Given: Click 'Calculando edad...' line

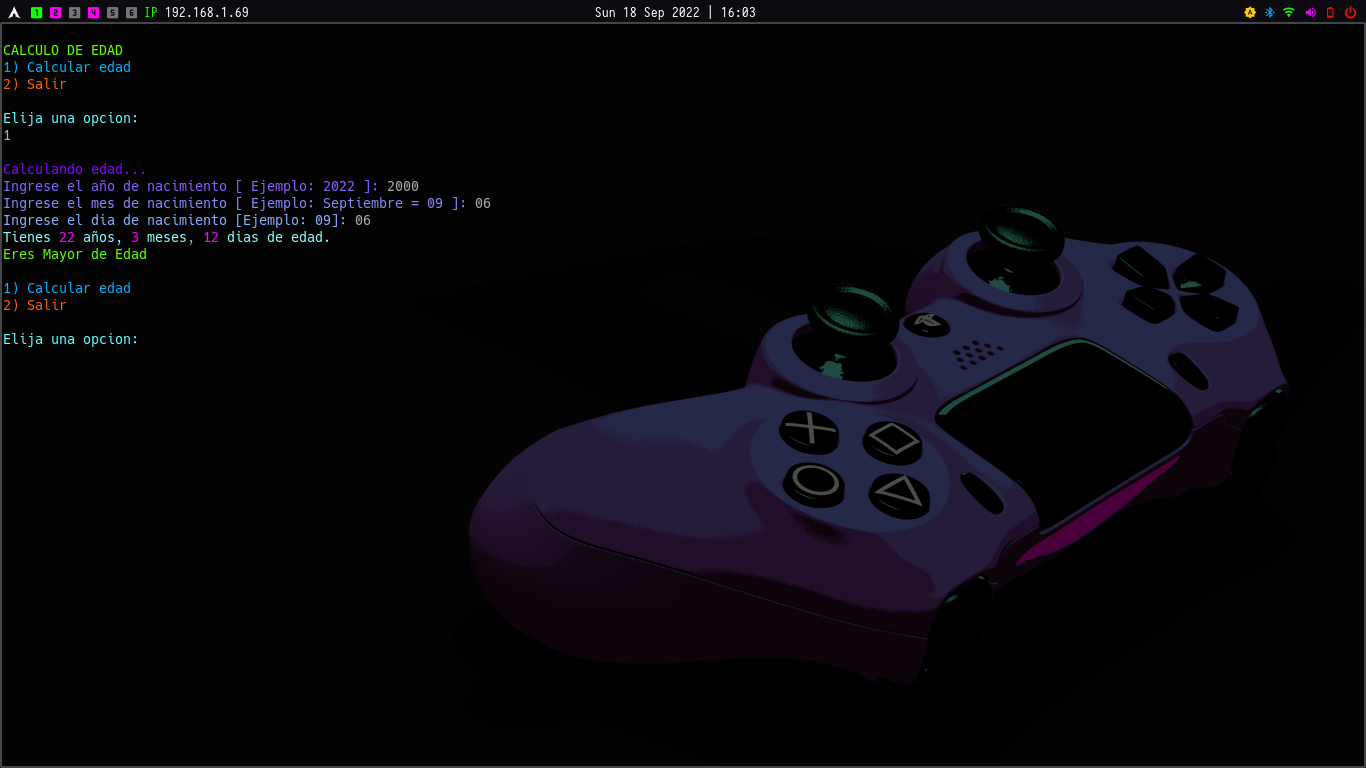Looking at the screenshot, I should point(75,169).
